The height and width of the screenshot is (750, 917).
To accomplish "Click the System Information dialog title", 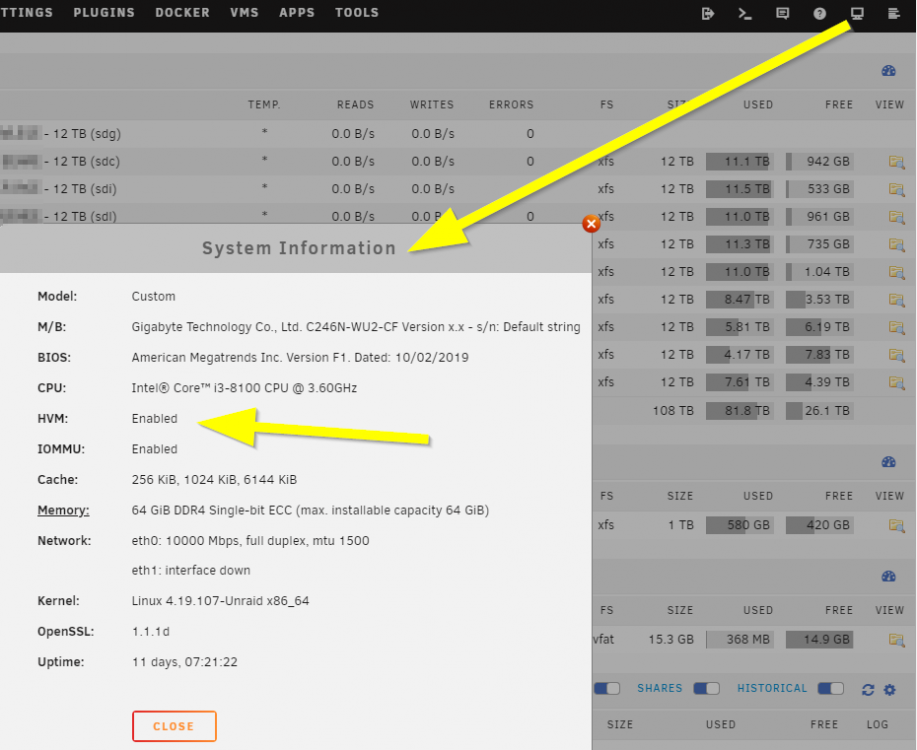I will pos(299,248).
